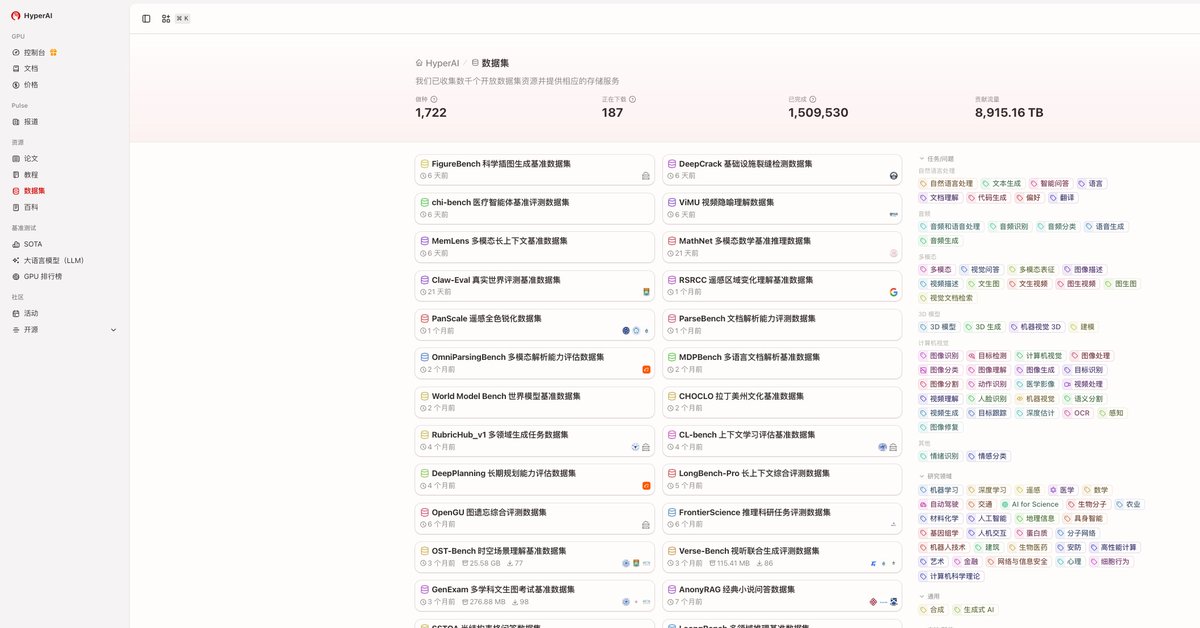Image resolution: width=1200 pixels, height=628 pixels.
Task: Click the gift icon beside 控制台
Action: point(53,52)
